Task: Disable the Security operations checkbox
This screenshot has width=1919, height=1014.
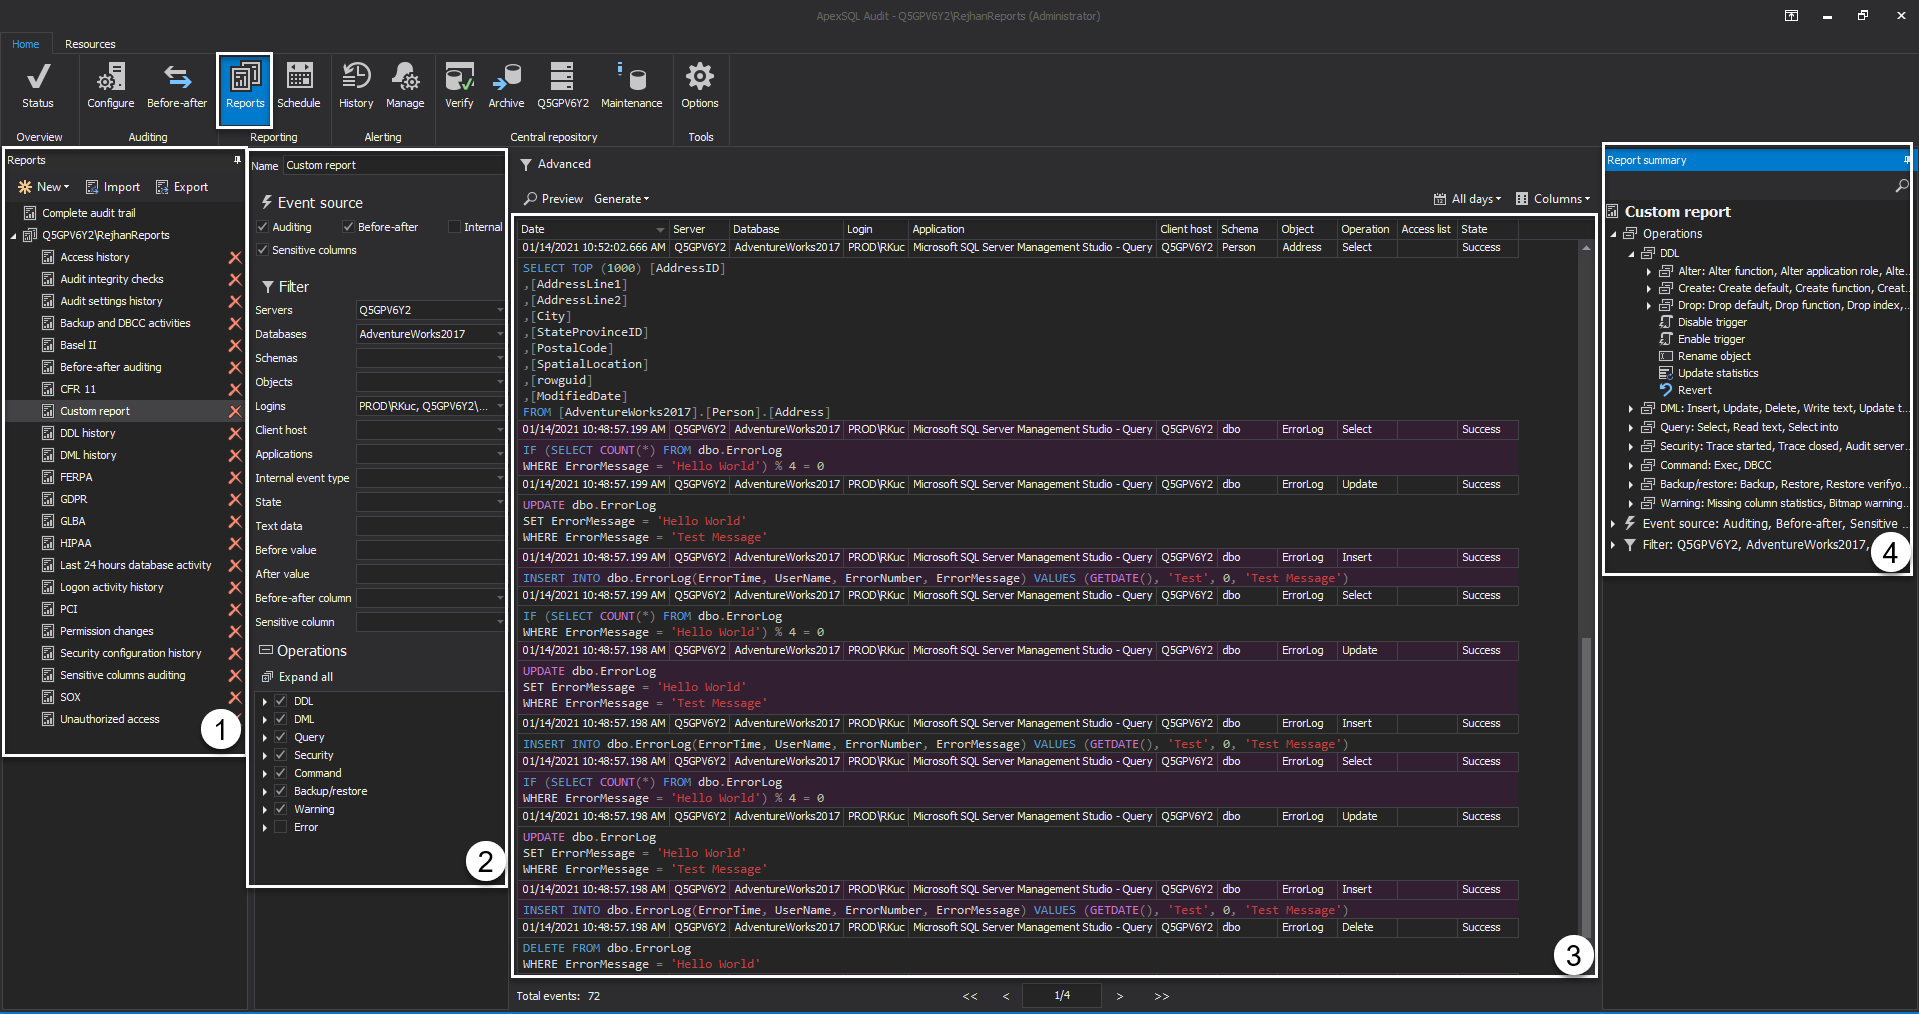Action: click(280, 755)
